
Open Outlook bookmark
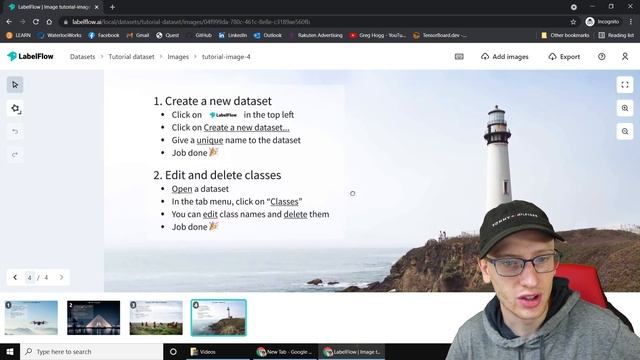pos(268,36)
